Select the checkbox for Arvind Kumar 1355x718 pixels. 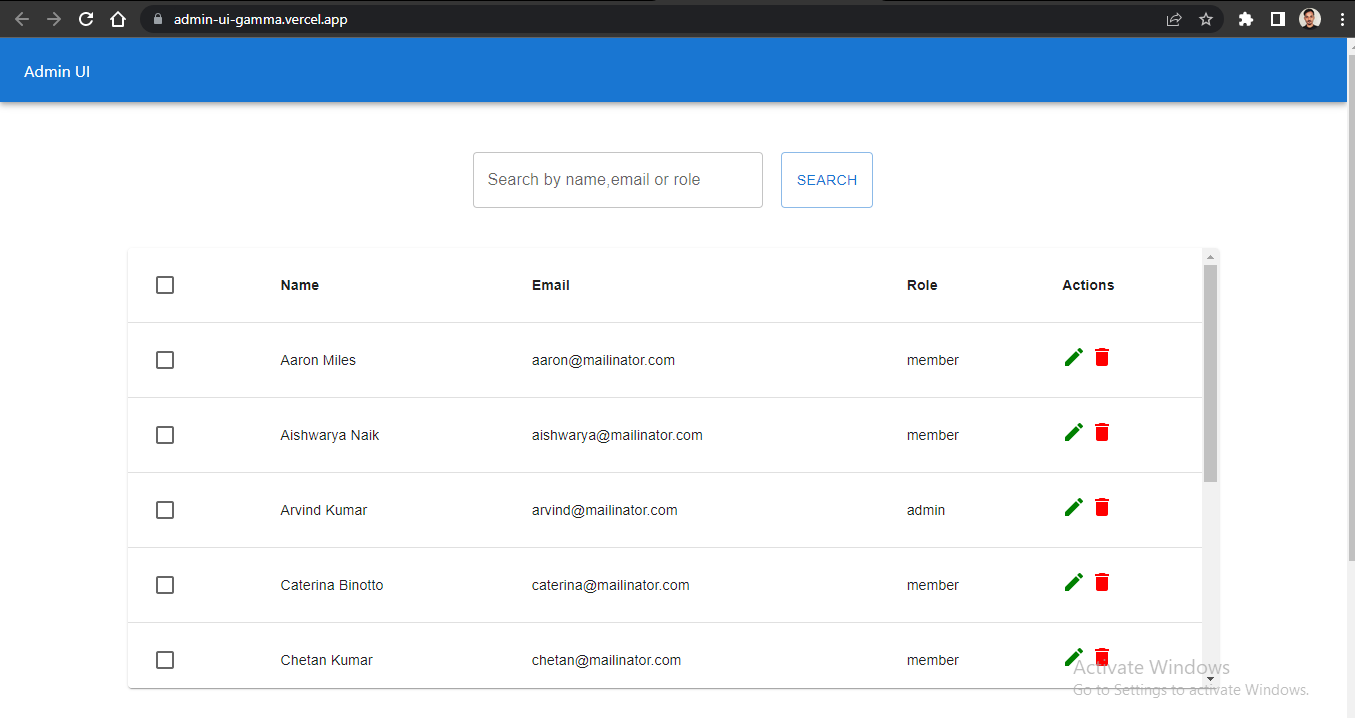point(165,510)
